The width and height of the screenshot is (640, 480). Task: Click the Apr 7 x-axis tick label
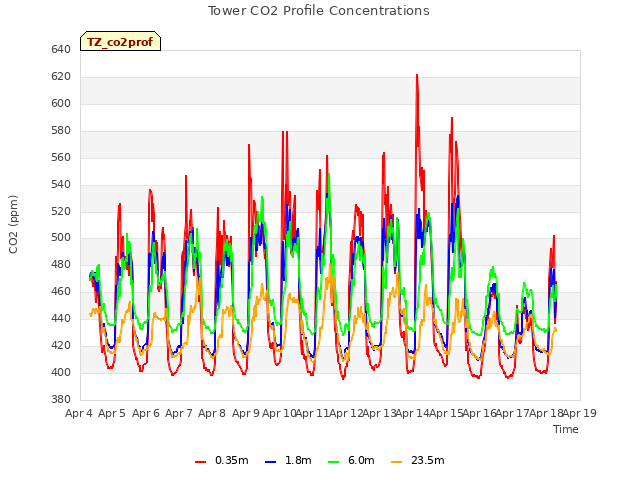point(179,413)
